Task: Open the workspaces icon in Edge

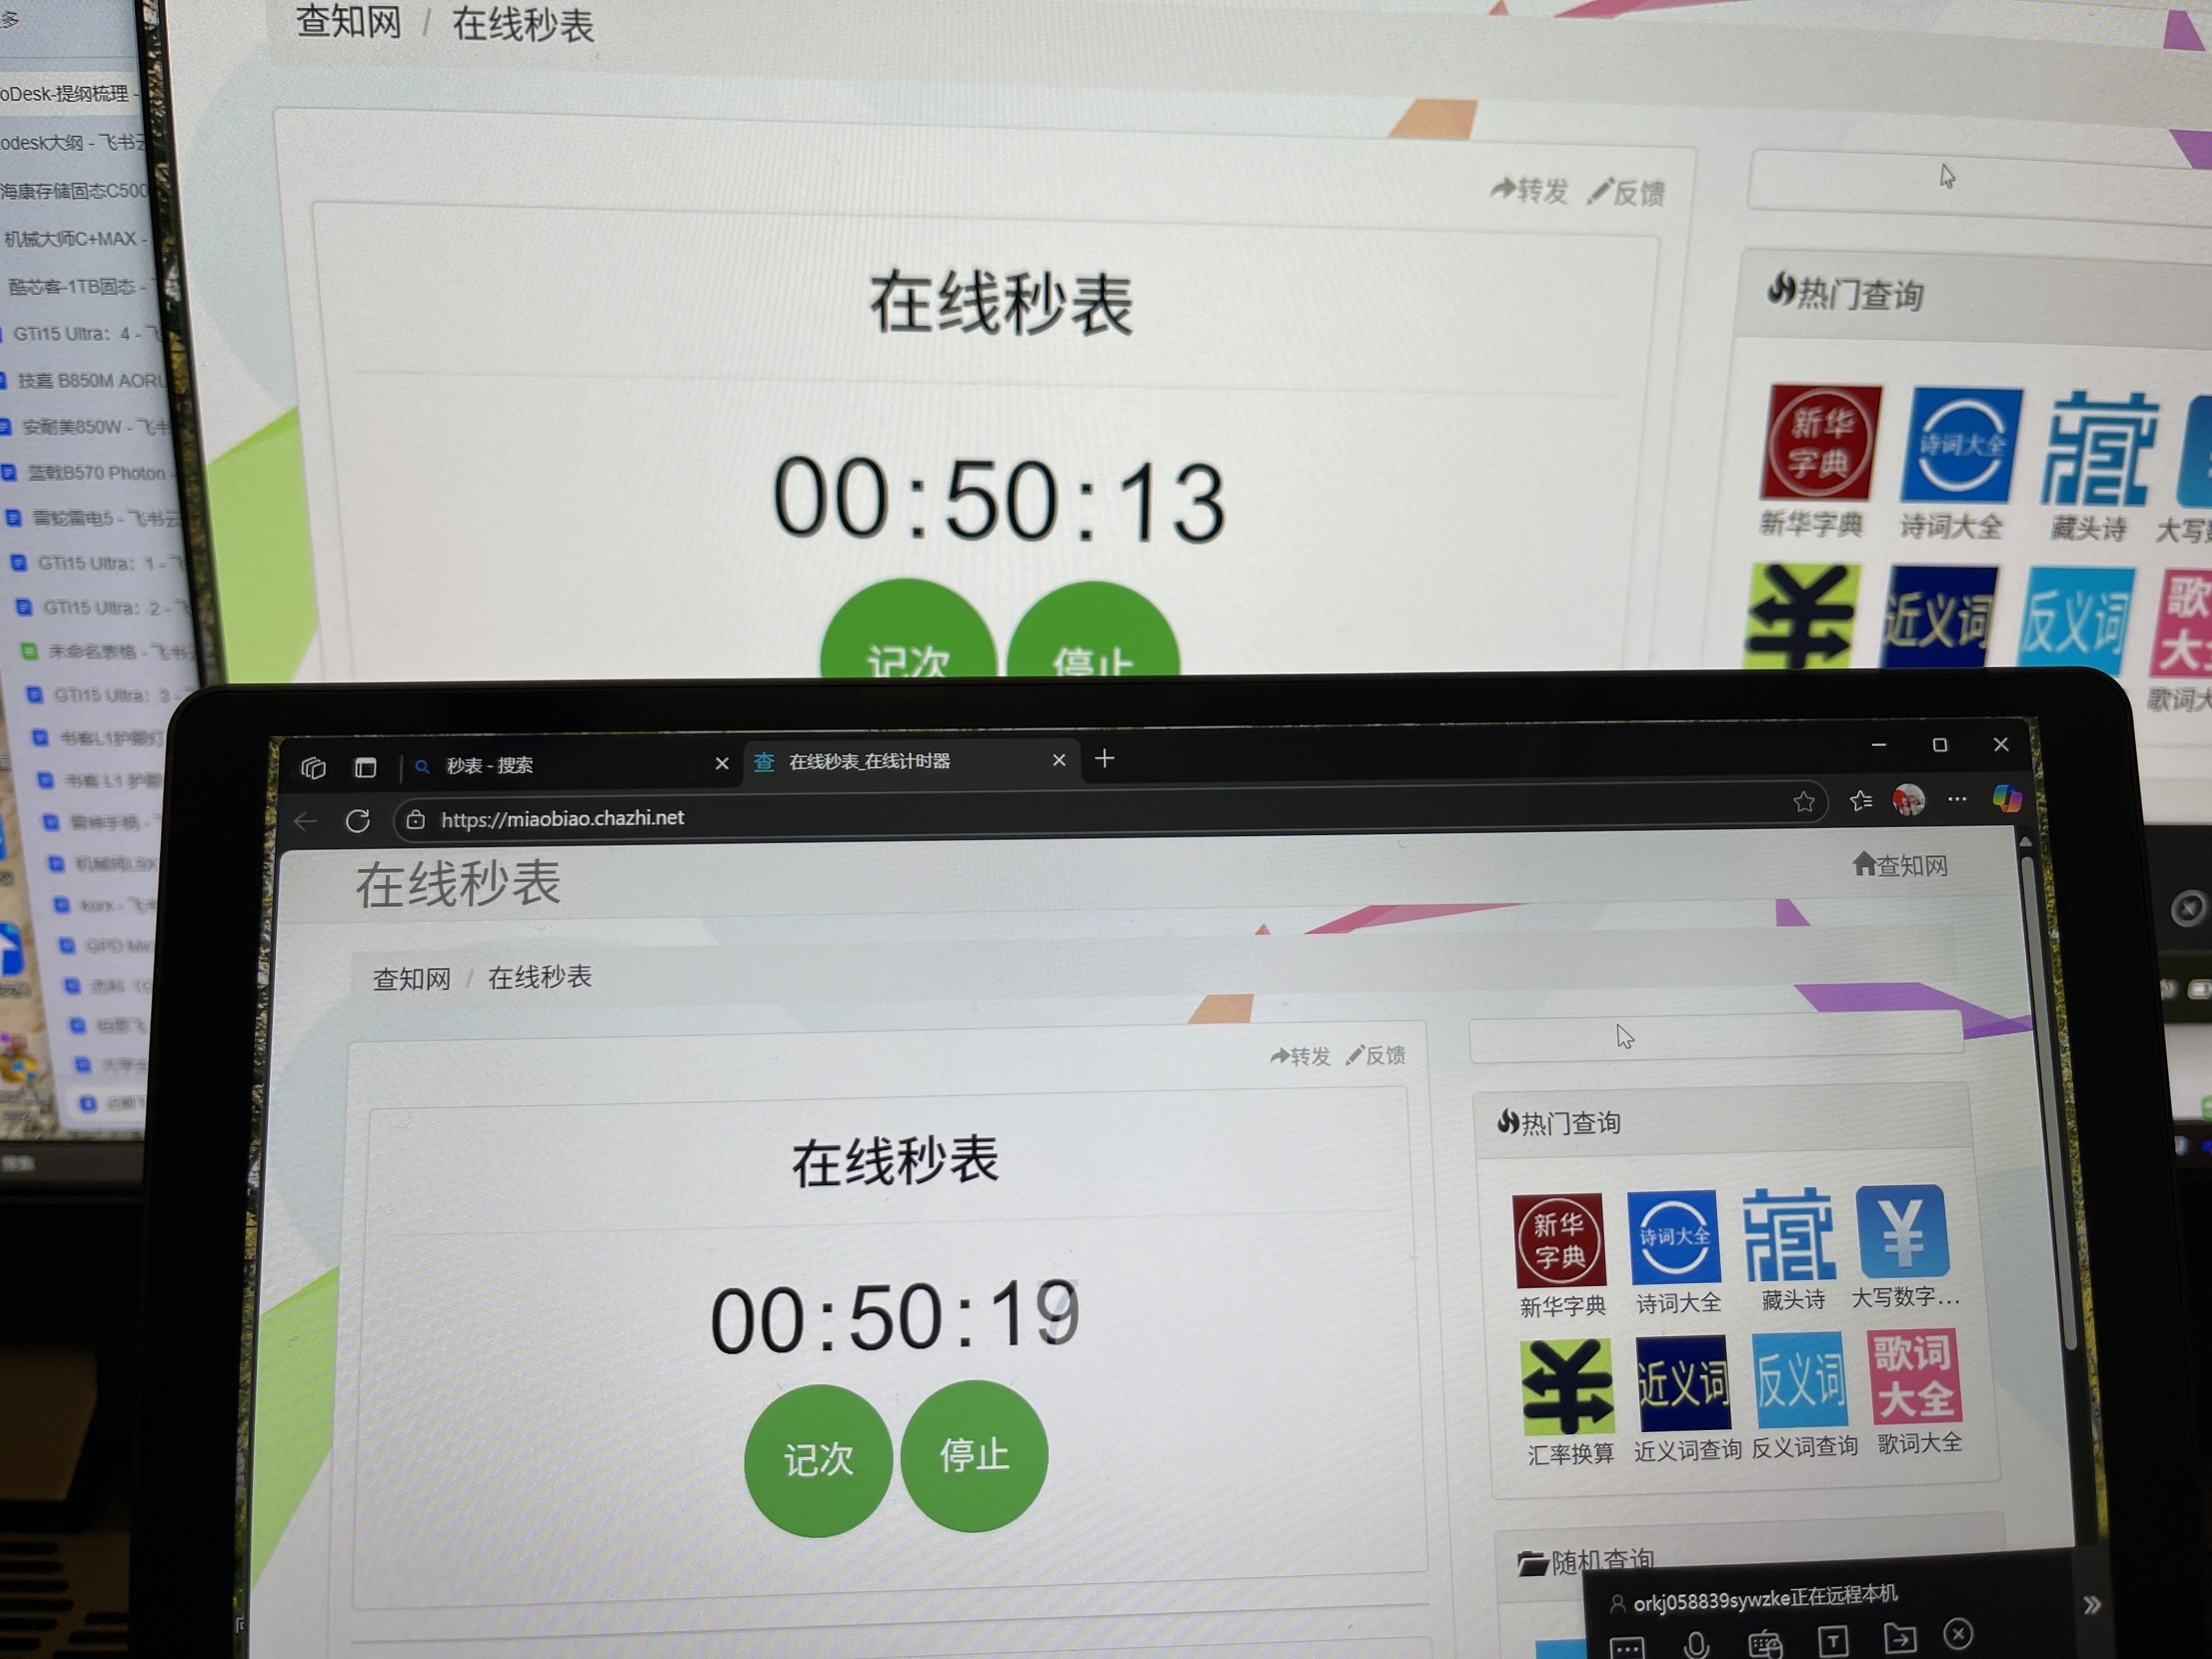Action: tap(313, 767)
